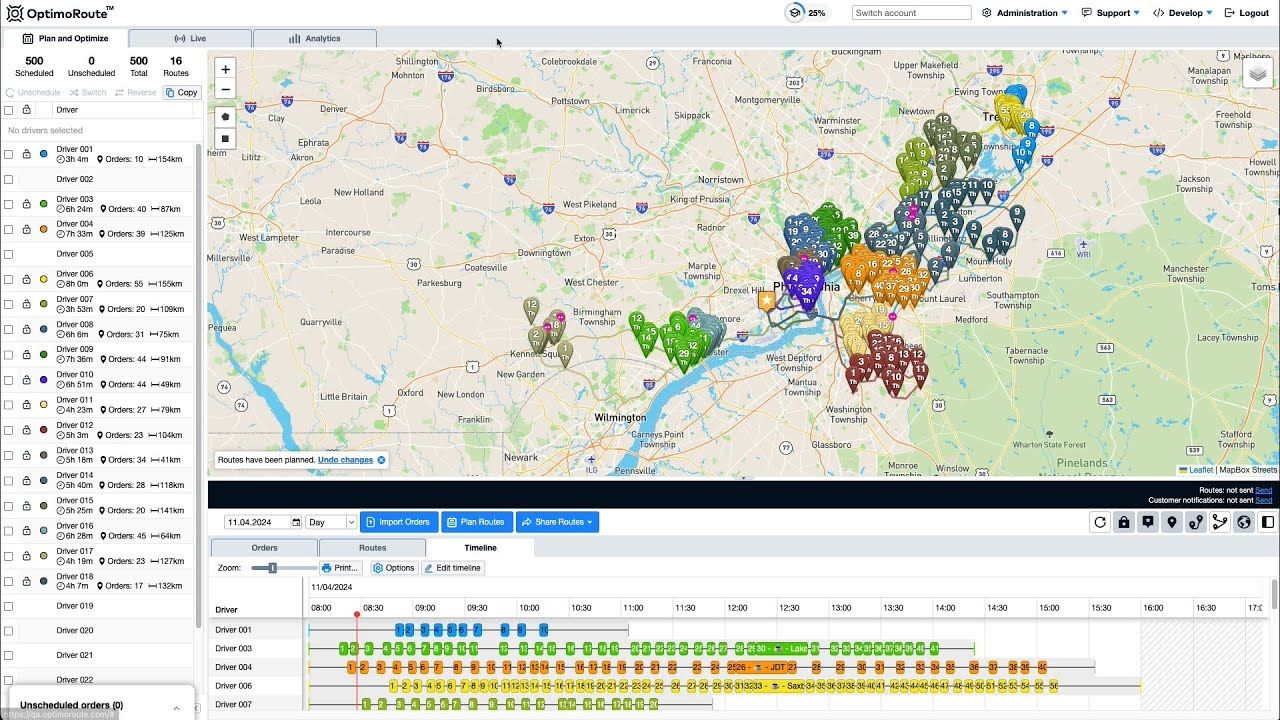This screenshot has height=720, width=1280.
Task: Open the Orders tab below the map
Action: pyautogui.click(x=263, y=547)
